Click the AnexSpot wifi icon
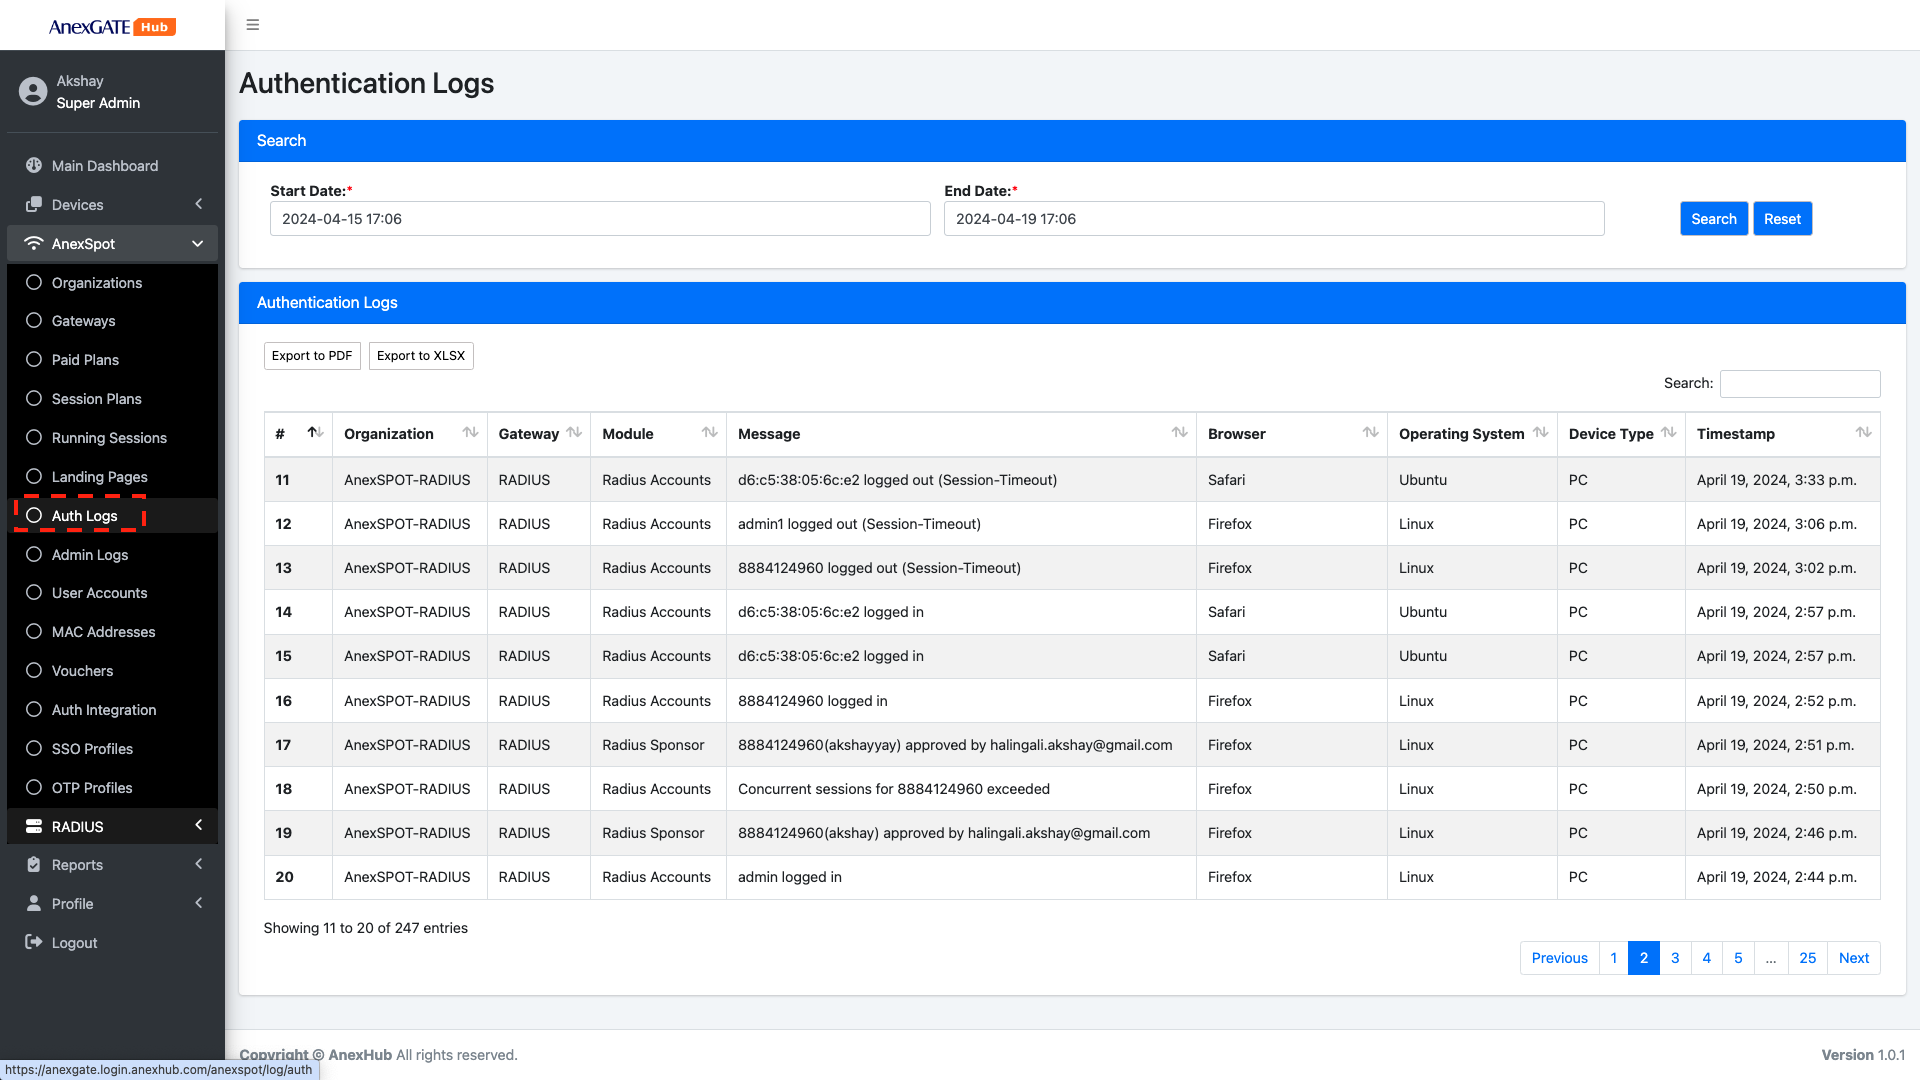 pyautogui.click(x=34, y=244)
